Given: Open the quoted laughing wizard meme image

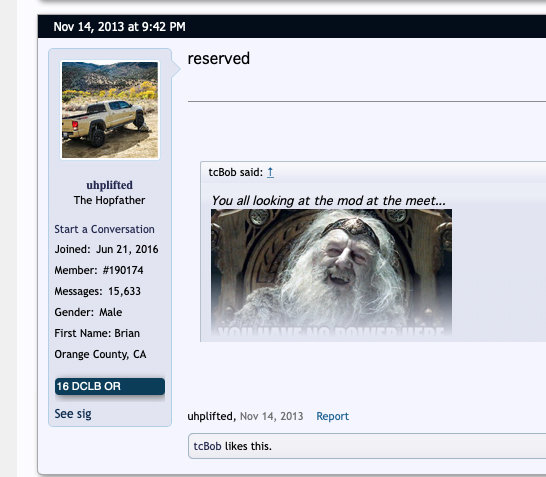Looking at the screenshot, I should [x=331, y=272].
